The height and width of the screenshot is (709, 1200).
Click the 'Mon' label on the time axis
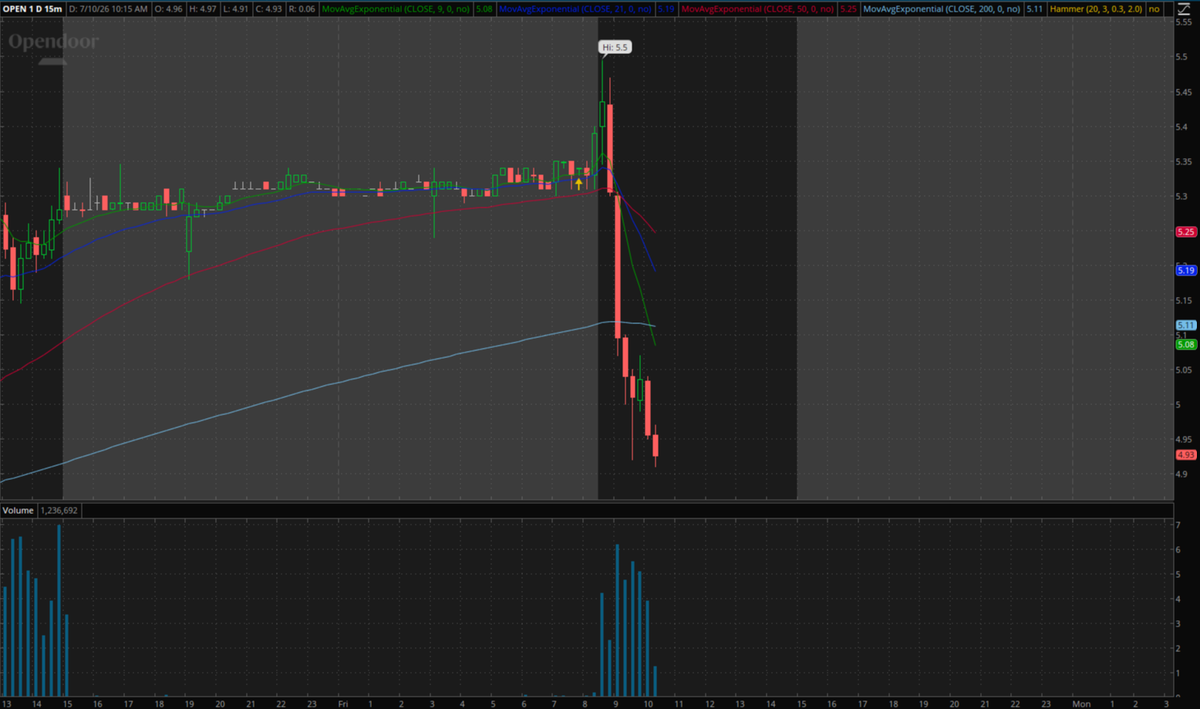click(x=1081, y=704)
